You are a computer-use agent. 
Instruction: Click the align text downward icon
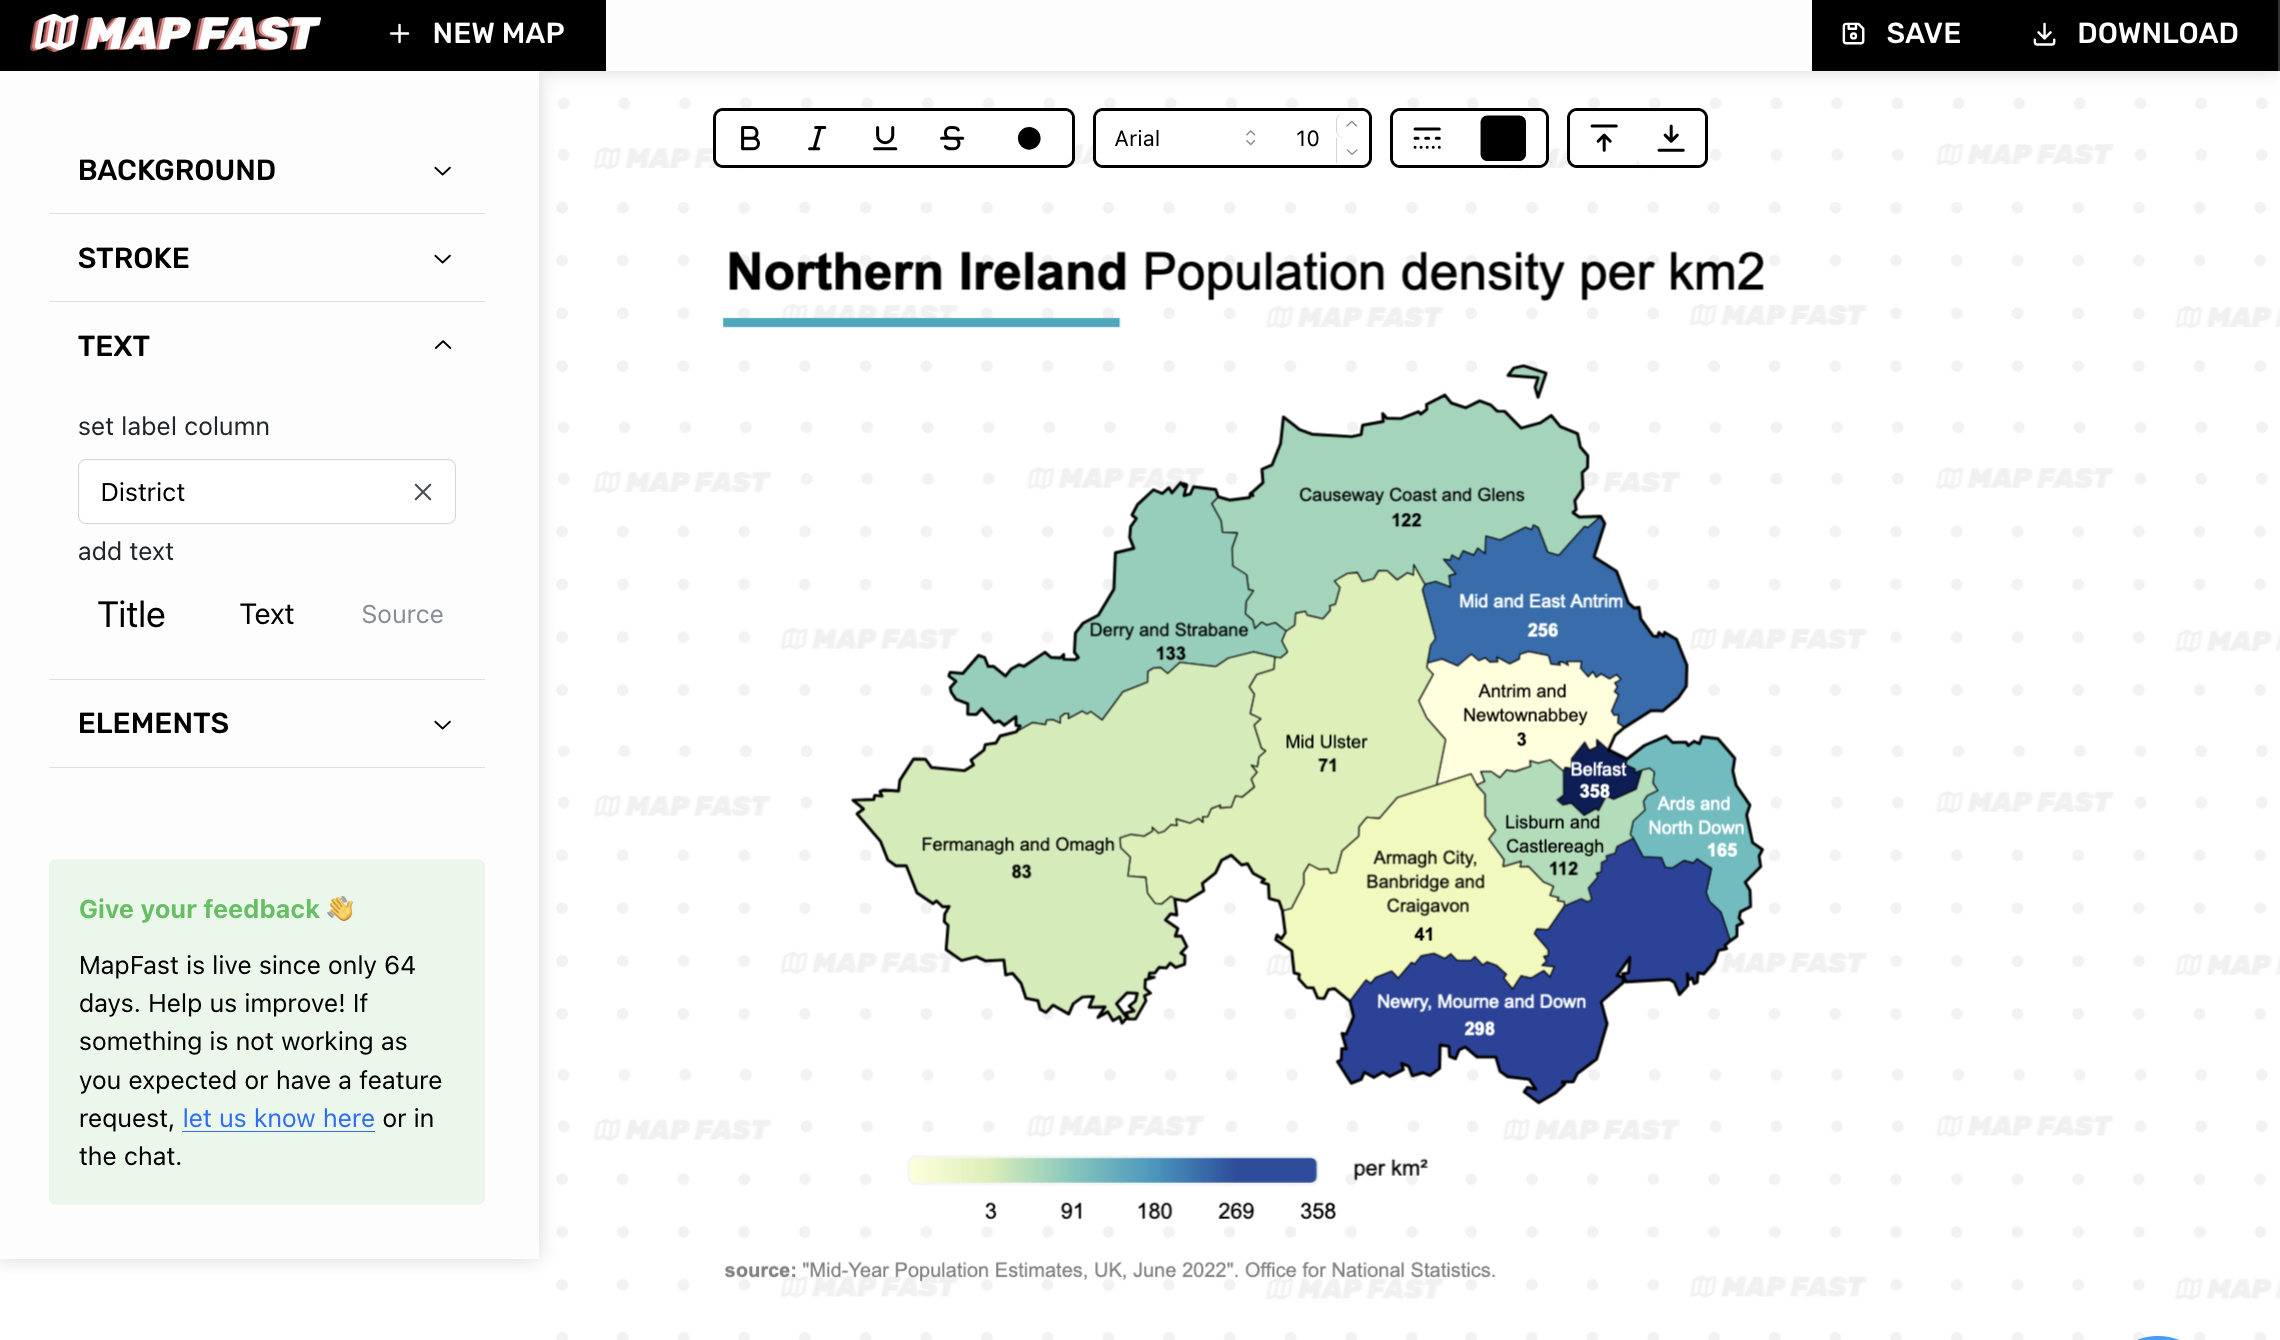[1669, 137]
